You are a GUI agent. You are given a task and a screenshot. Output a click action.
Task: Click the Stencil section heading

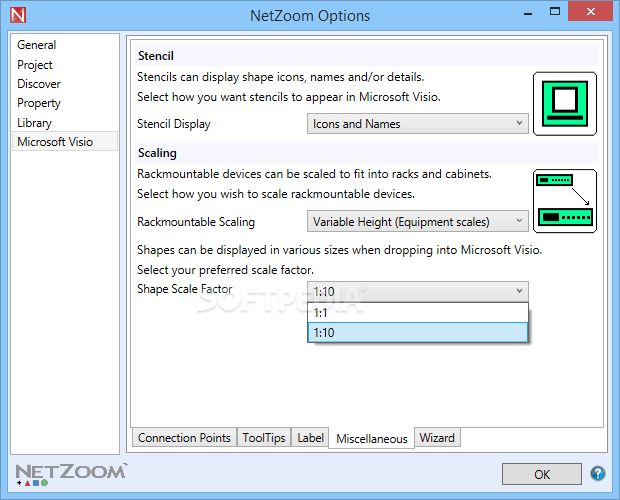click(x=156, y=56)
